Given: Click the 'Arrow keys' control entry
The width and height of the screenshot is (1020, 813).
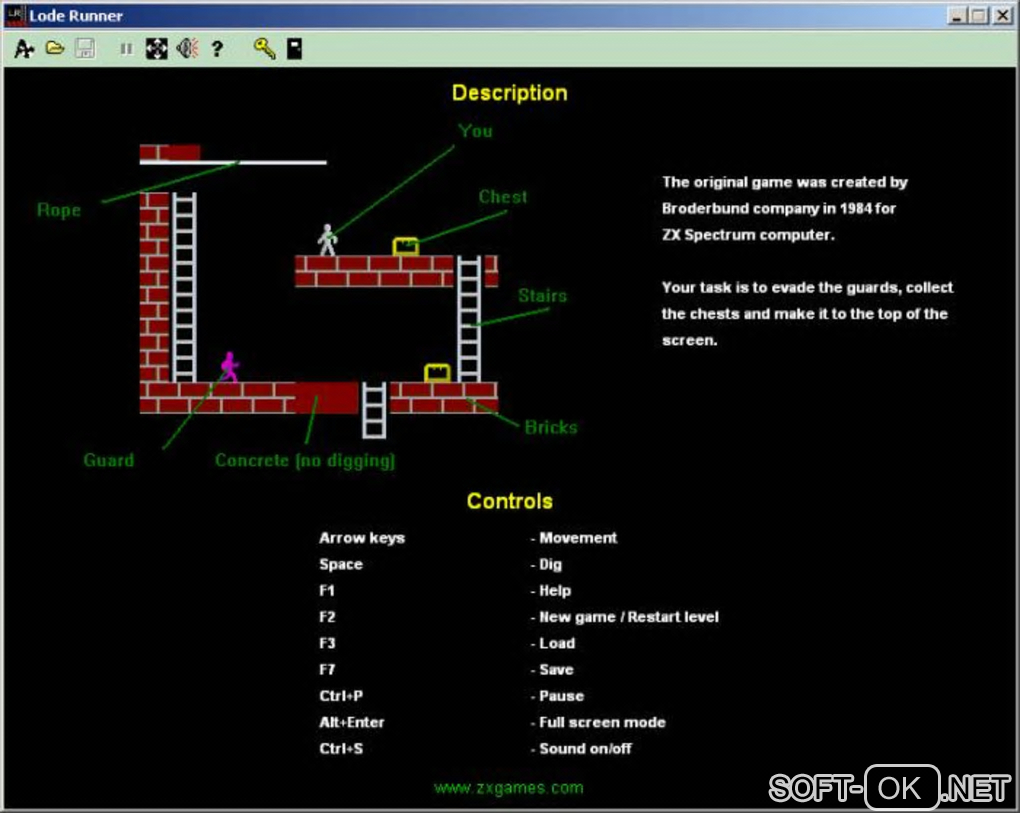Looking at the screenshot, I should pyautogui.click(x=362, y=538).
